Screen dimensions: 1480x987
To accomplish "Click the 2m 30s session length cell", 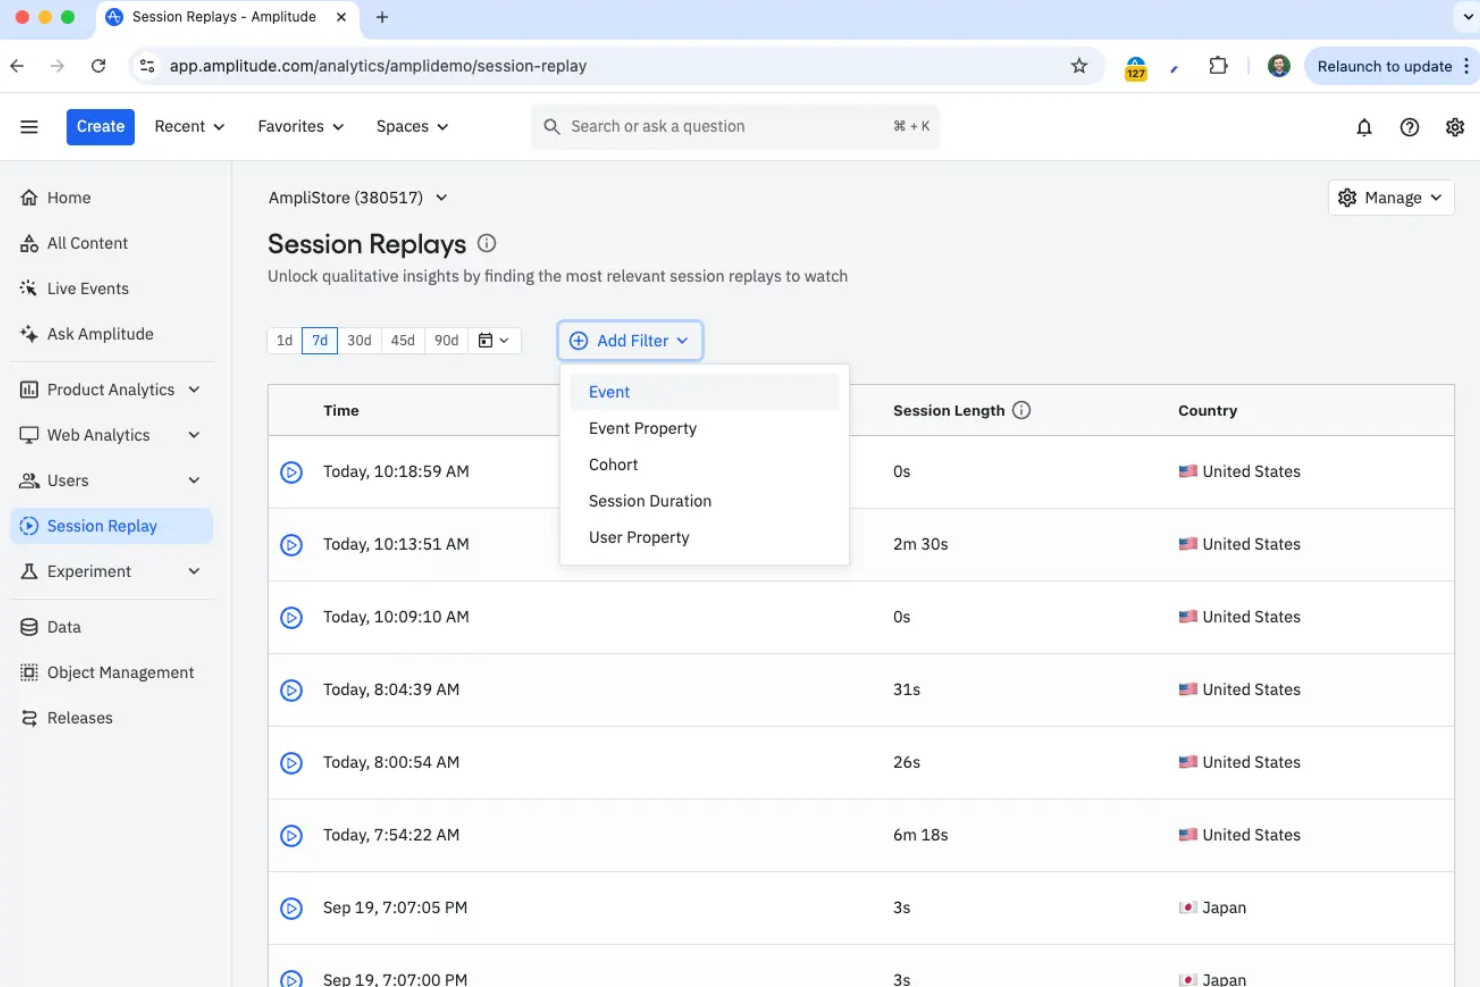I will tap(920, 545).
